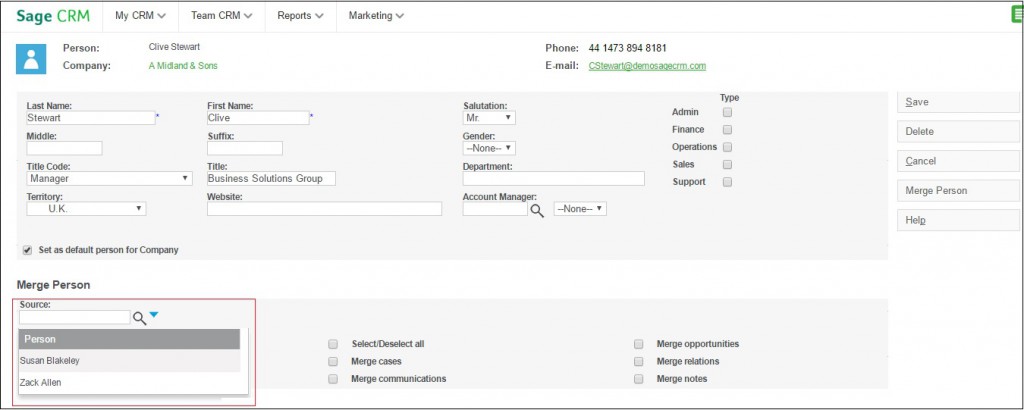Image resolution: width=1024 pixels, height=410 pixels.
Task: Select Susan Blakeley from the Source list
Action: [129, 360]
